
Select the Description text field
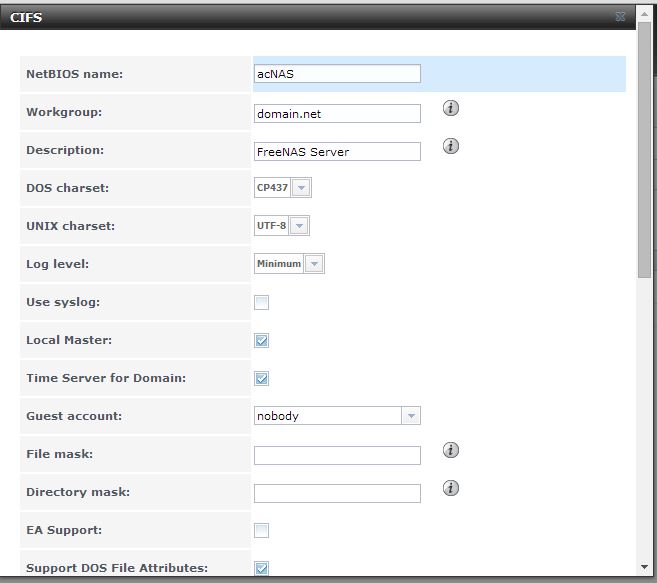[337, 152]
